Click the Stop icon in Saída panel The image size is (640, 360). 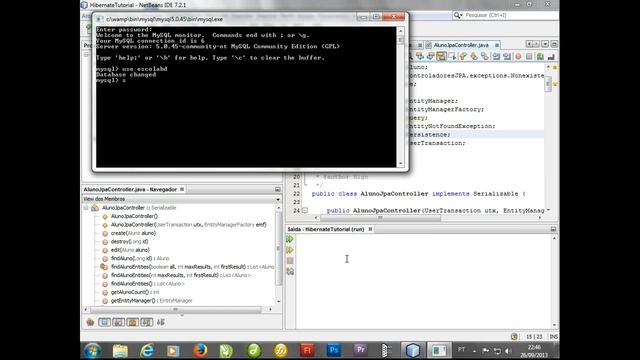pos(290,260)
